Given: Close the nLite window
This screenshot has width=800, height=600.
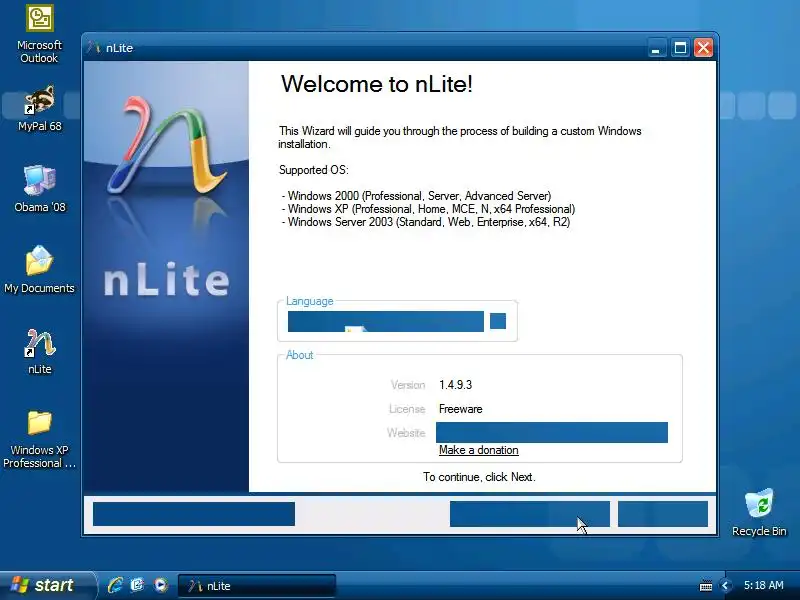Looking at the screenshot, I should (x=703, y=48).
